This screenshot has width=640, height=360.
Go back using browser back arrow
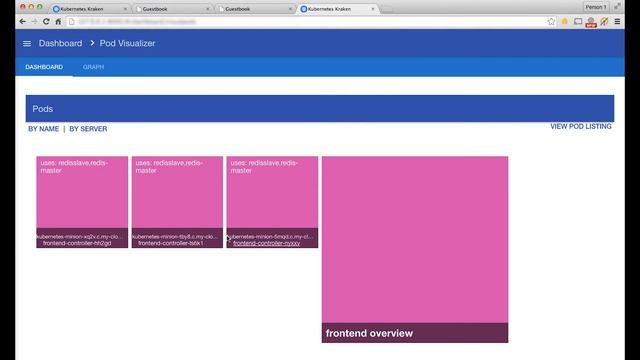[x=22, y=22]
